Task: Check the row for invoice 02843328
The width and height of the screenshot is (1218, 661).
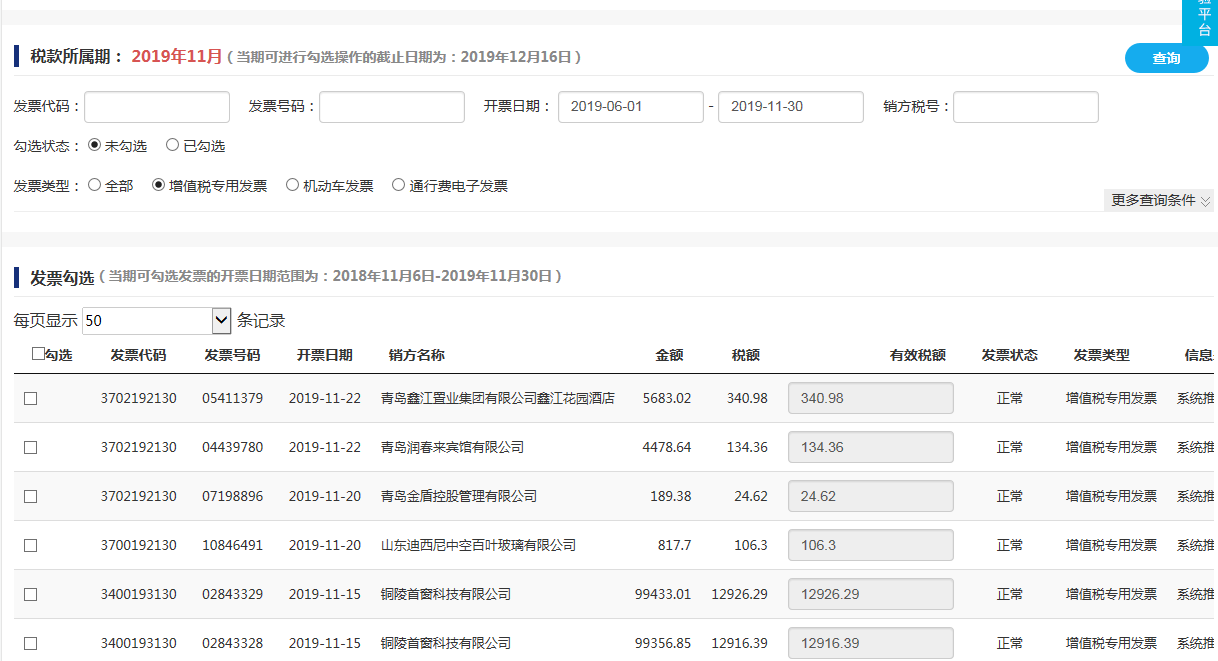Action: click(x=30, y=643)
